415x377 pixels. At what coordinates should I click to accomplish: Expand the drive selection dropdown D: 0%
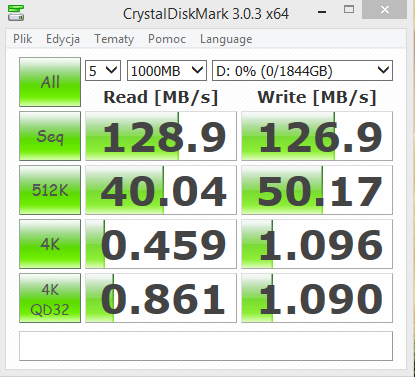(302, 71)
